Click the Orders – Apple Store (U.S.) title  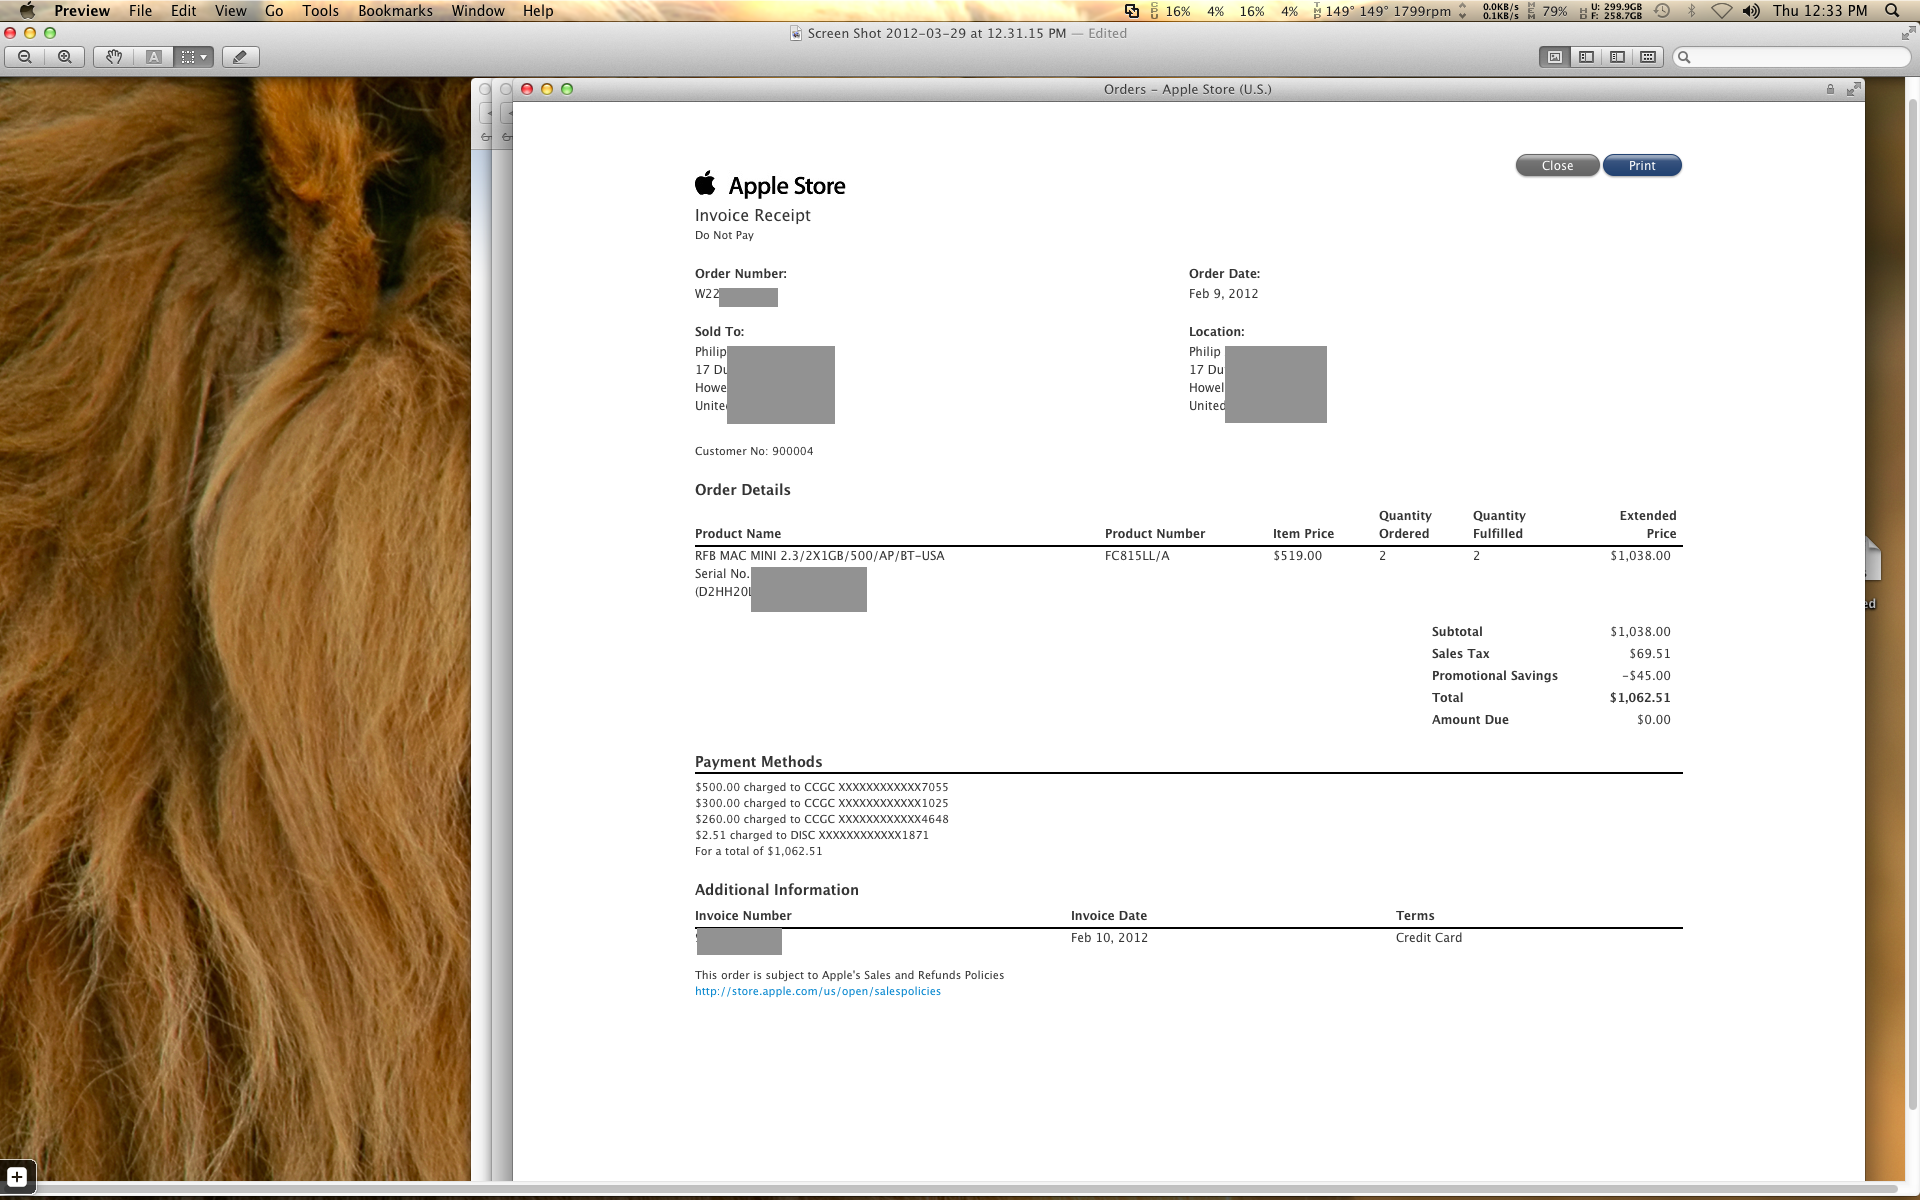coord(1187,89)
